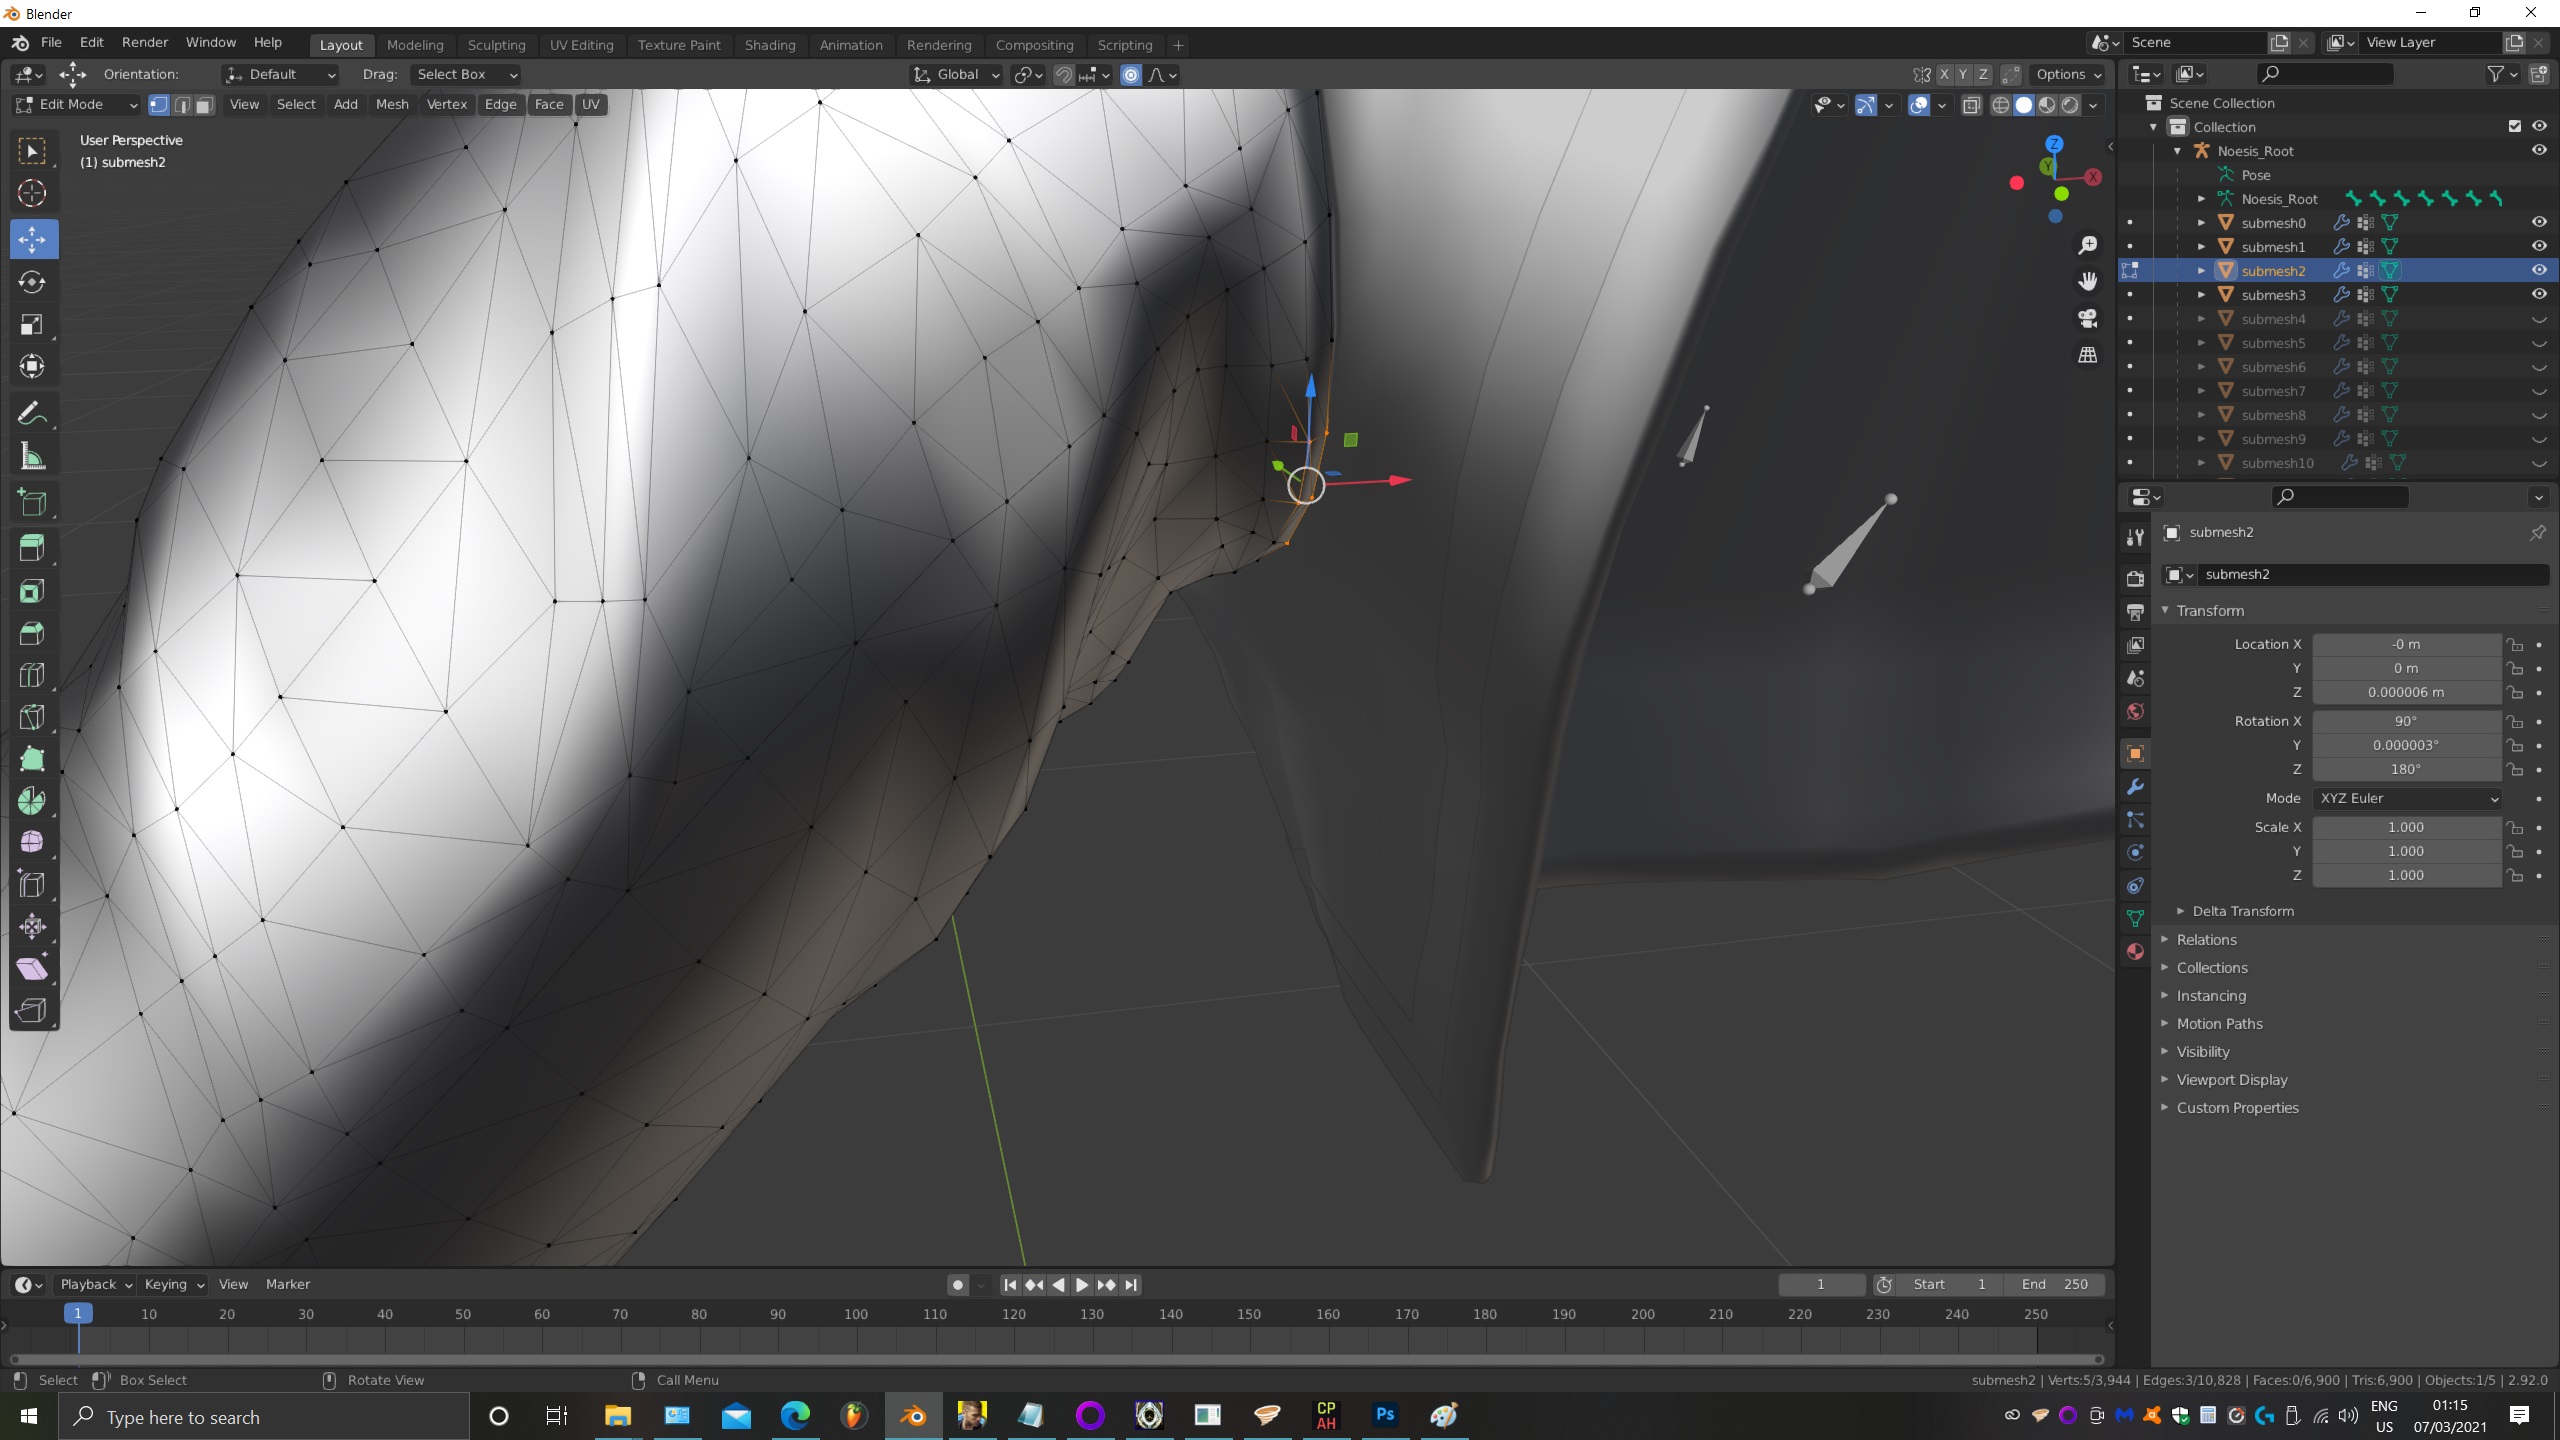Image resolution: width=2560 pixels, height=1440 pixels.
Task: Toggle proportional editing
Action: (1131, 74)
